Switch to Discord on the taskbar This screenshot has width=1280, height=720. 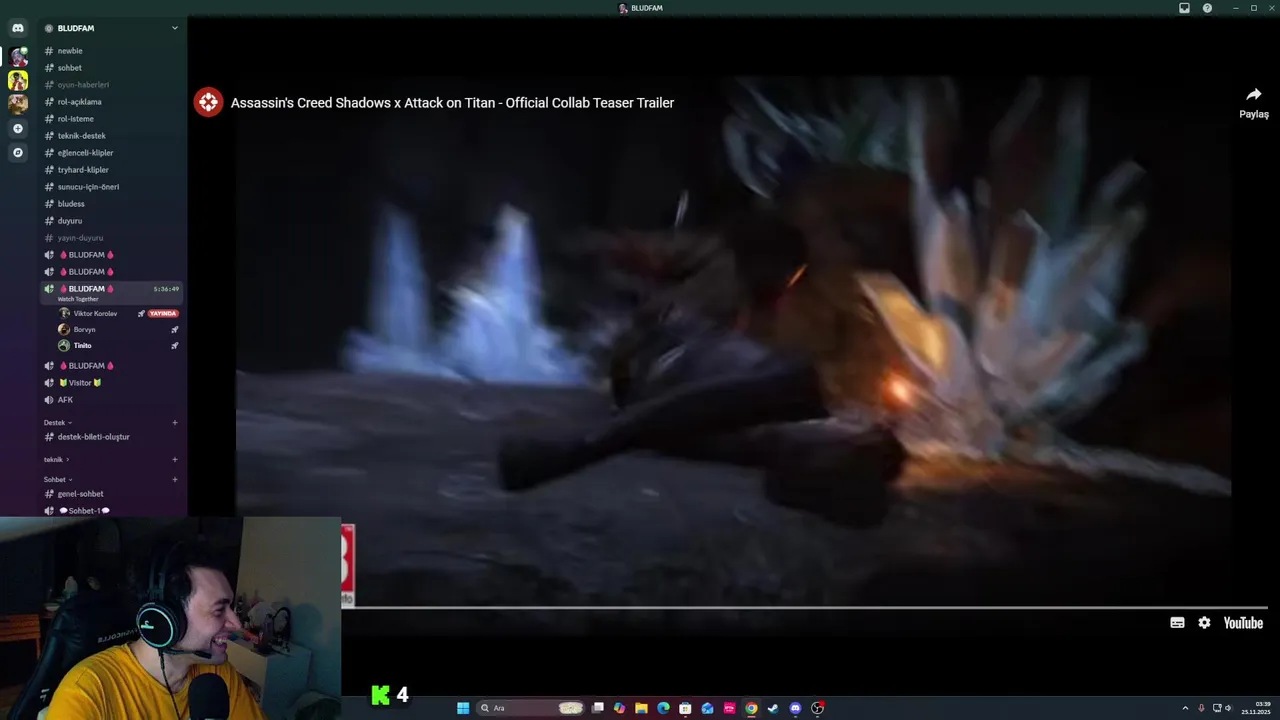[x=795, y=708]
